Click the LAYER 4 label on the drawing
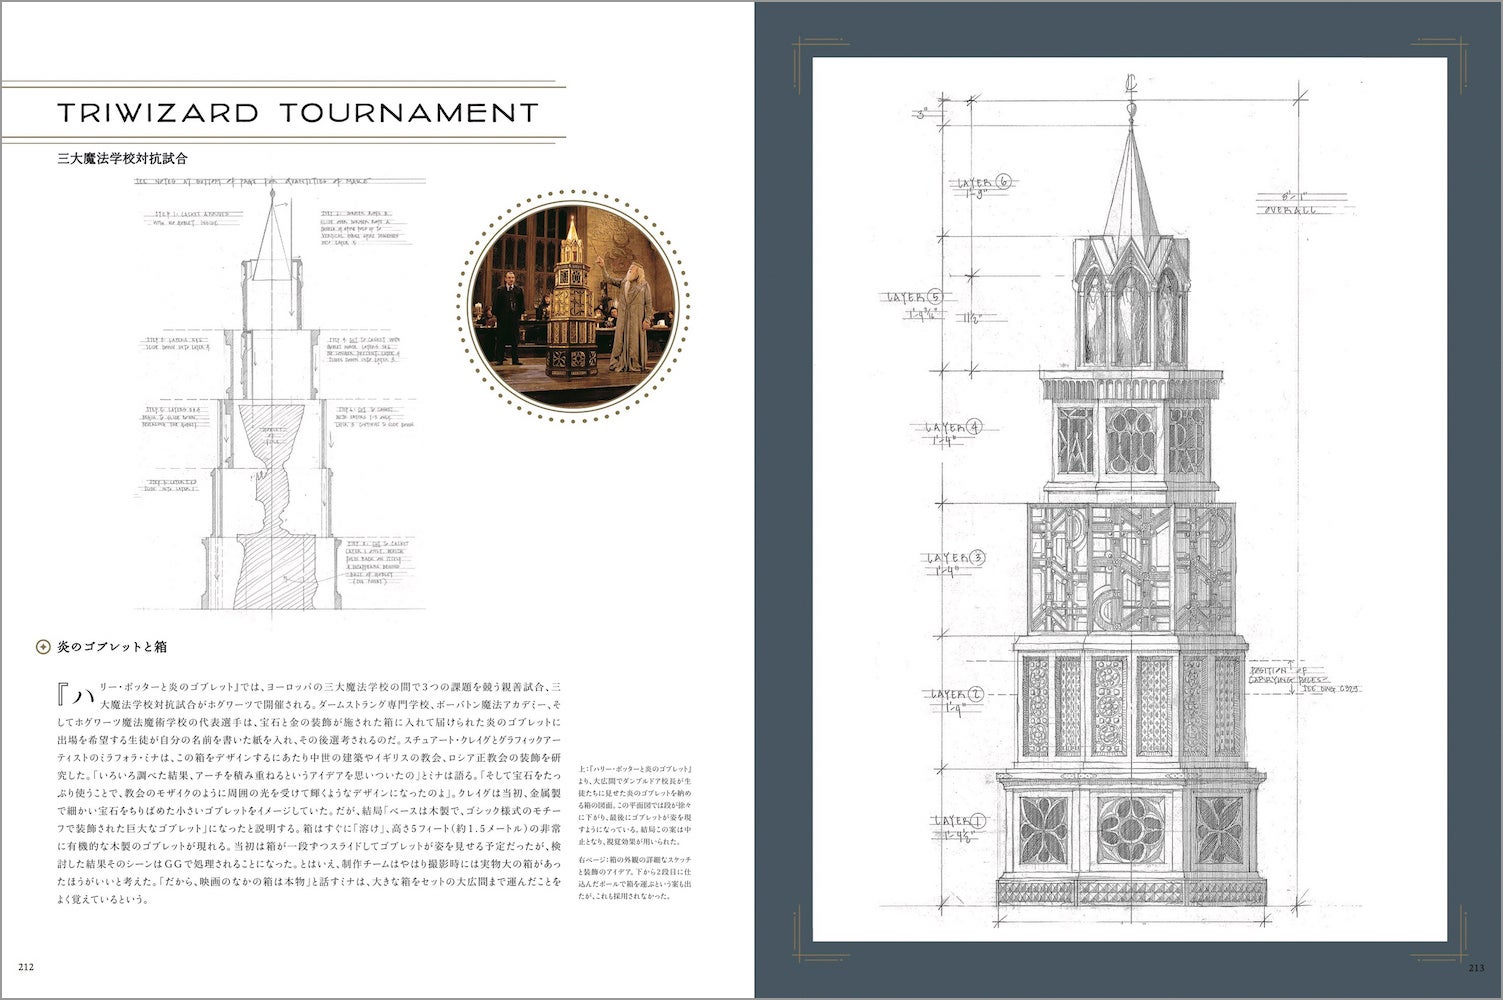The height and width of the screenshot is (1000, 1503). (954, 429)
